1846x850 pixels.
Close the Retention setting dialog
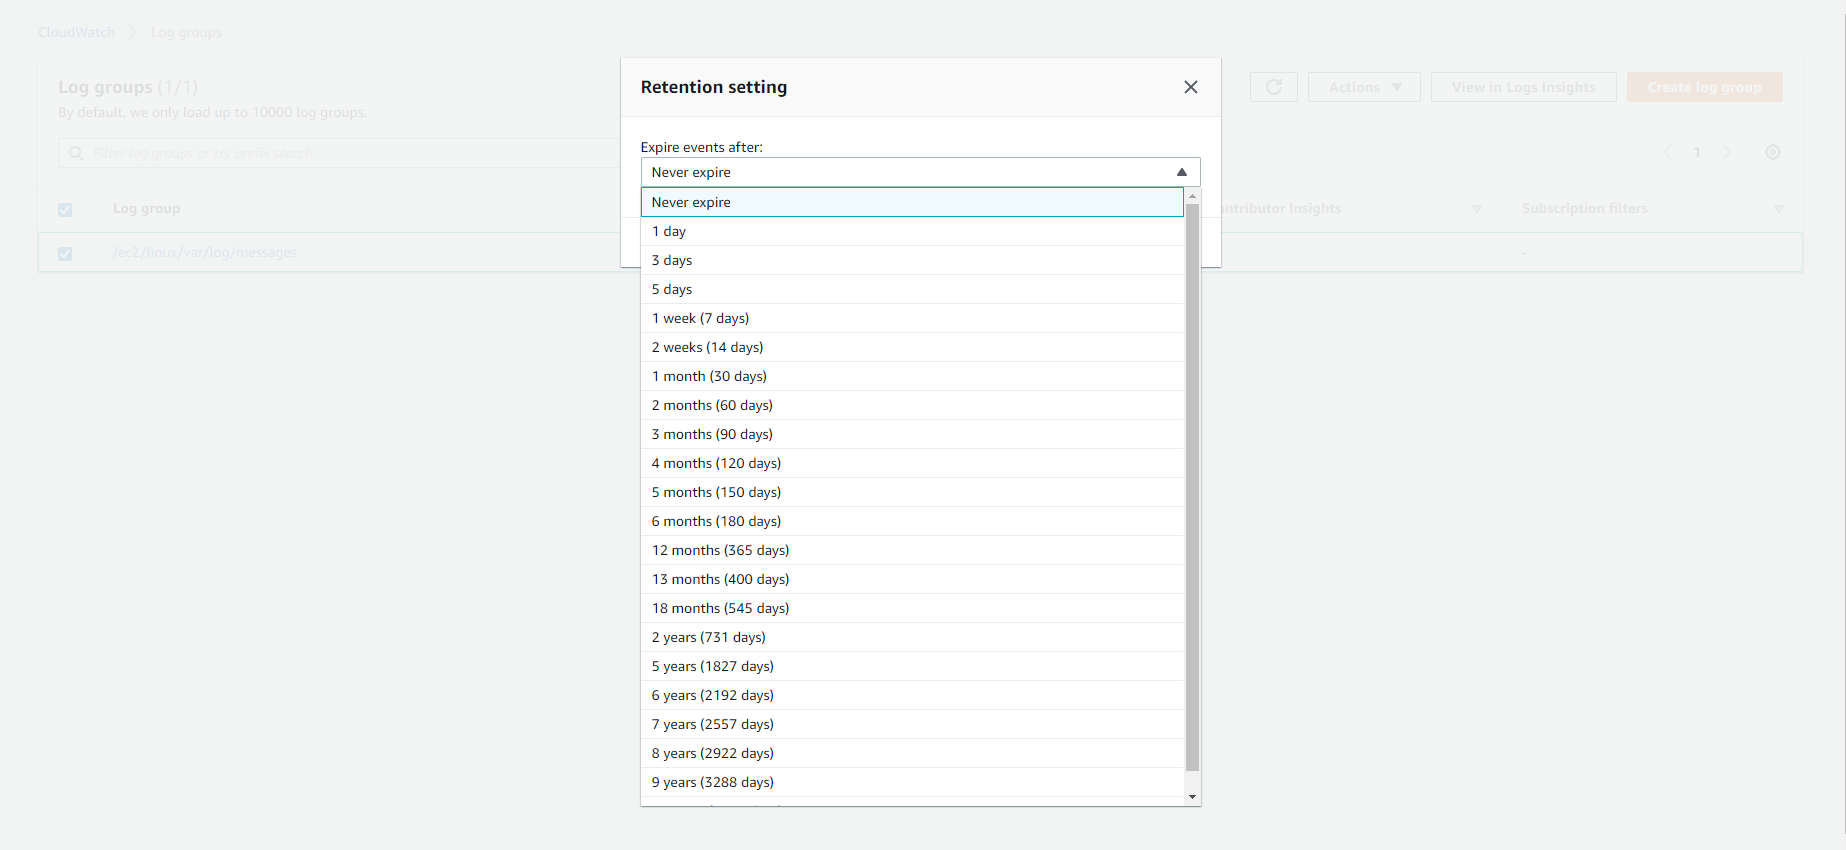point(1190,87)
